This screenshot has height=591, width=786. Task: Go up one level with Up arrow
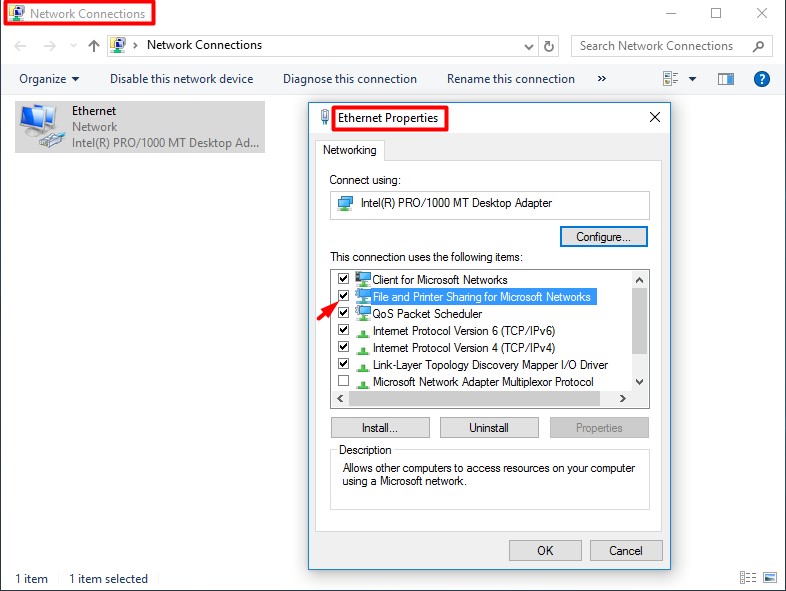[x=94, y=46]
